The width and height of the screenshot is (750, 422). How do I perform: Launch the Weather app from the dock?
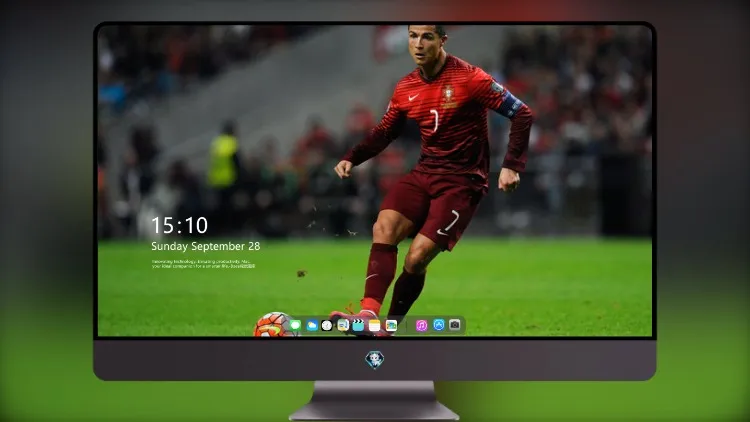[x=312, y=325]
